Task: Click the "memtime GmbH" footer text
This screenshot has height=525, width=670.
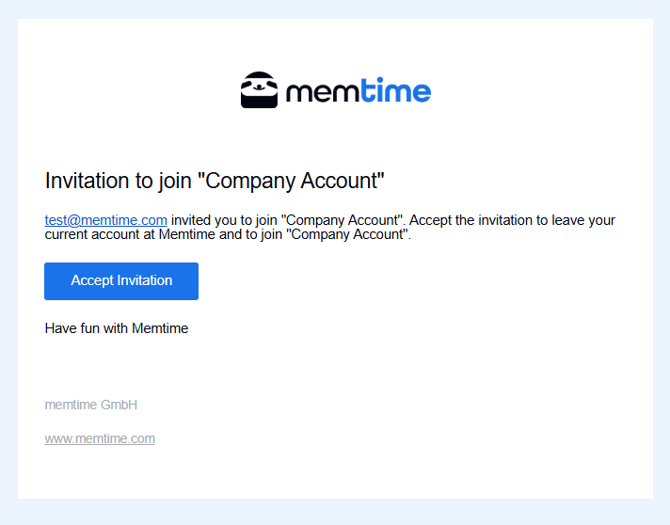Action: click(91, 405)
